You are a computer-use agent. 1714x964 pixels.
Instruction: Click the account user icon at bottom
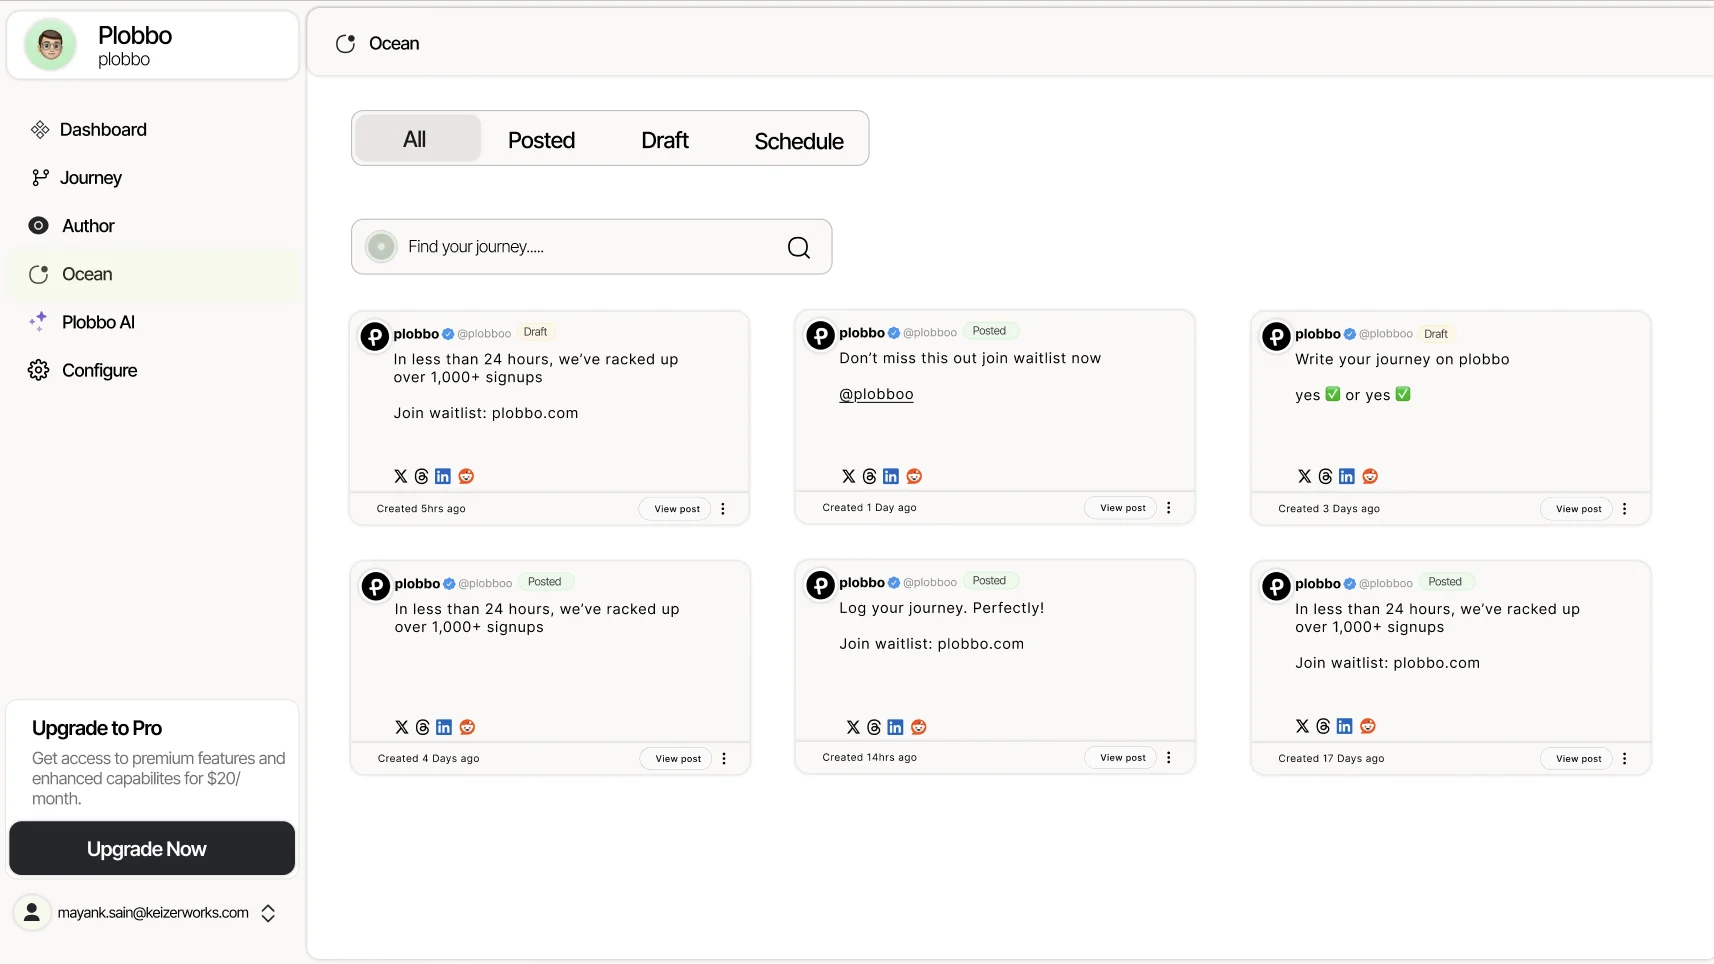click(32, 912)
